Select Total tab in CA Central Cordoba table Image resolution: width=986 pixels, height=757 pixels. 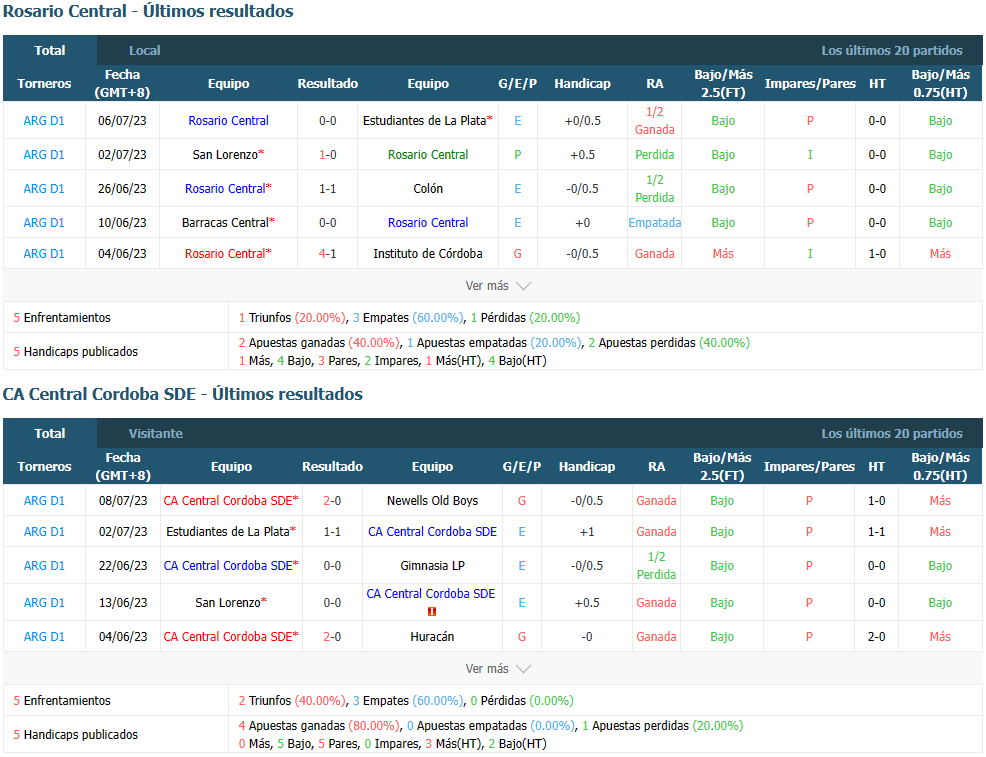coord(50,433)
